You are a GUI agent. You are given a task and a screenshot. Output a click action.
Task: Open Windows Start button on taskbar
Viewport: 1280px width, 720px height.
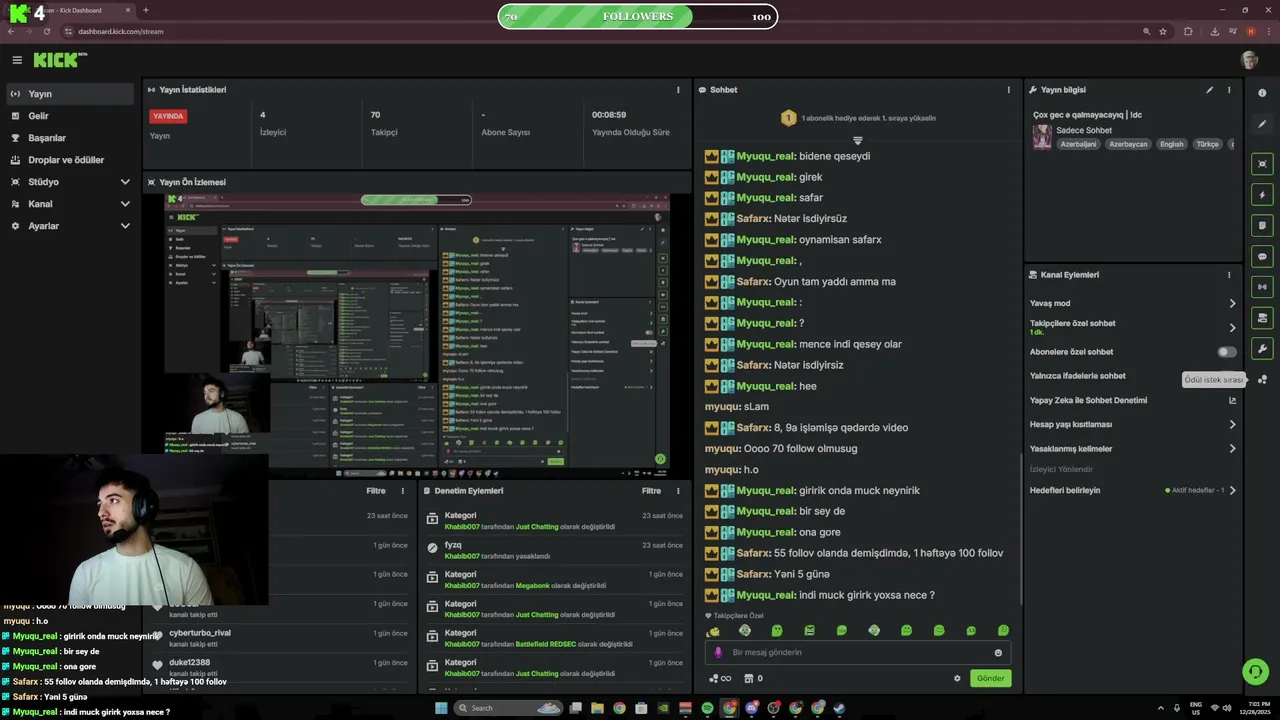pos(441,708)
